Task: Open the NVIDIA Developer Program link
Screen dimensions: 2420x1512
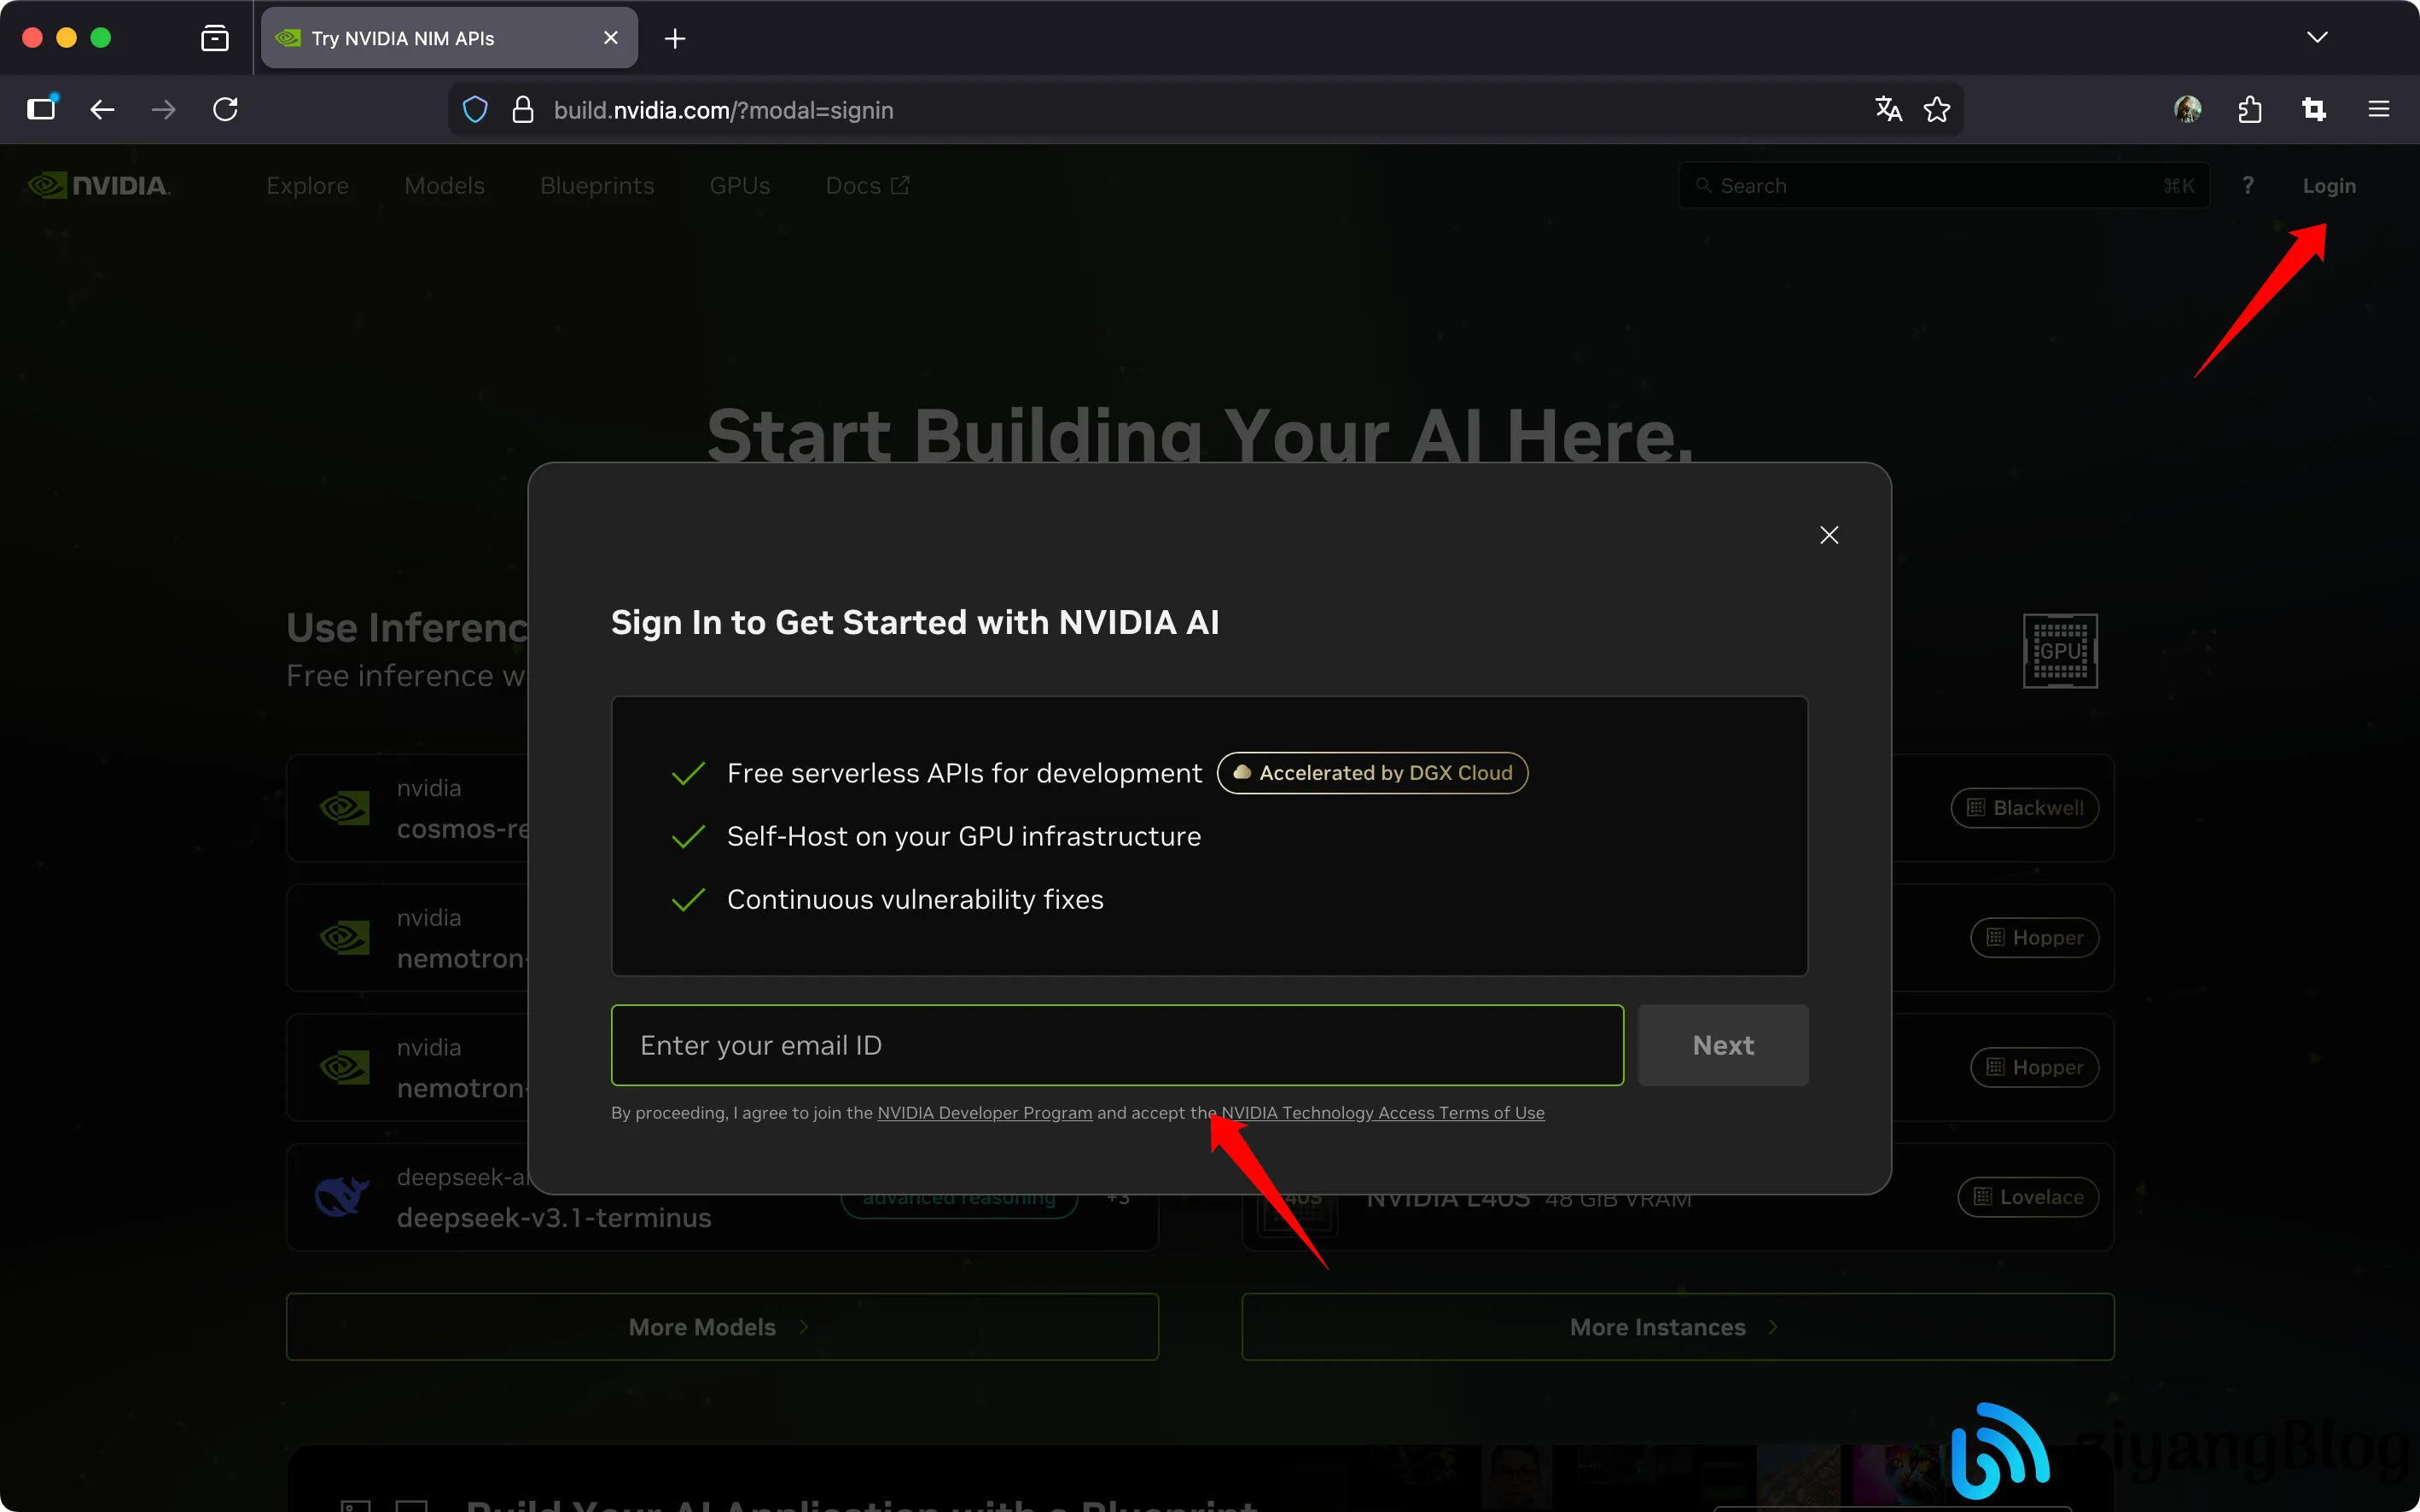Action: pyautogui.click(x=984, y=1113)
